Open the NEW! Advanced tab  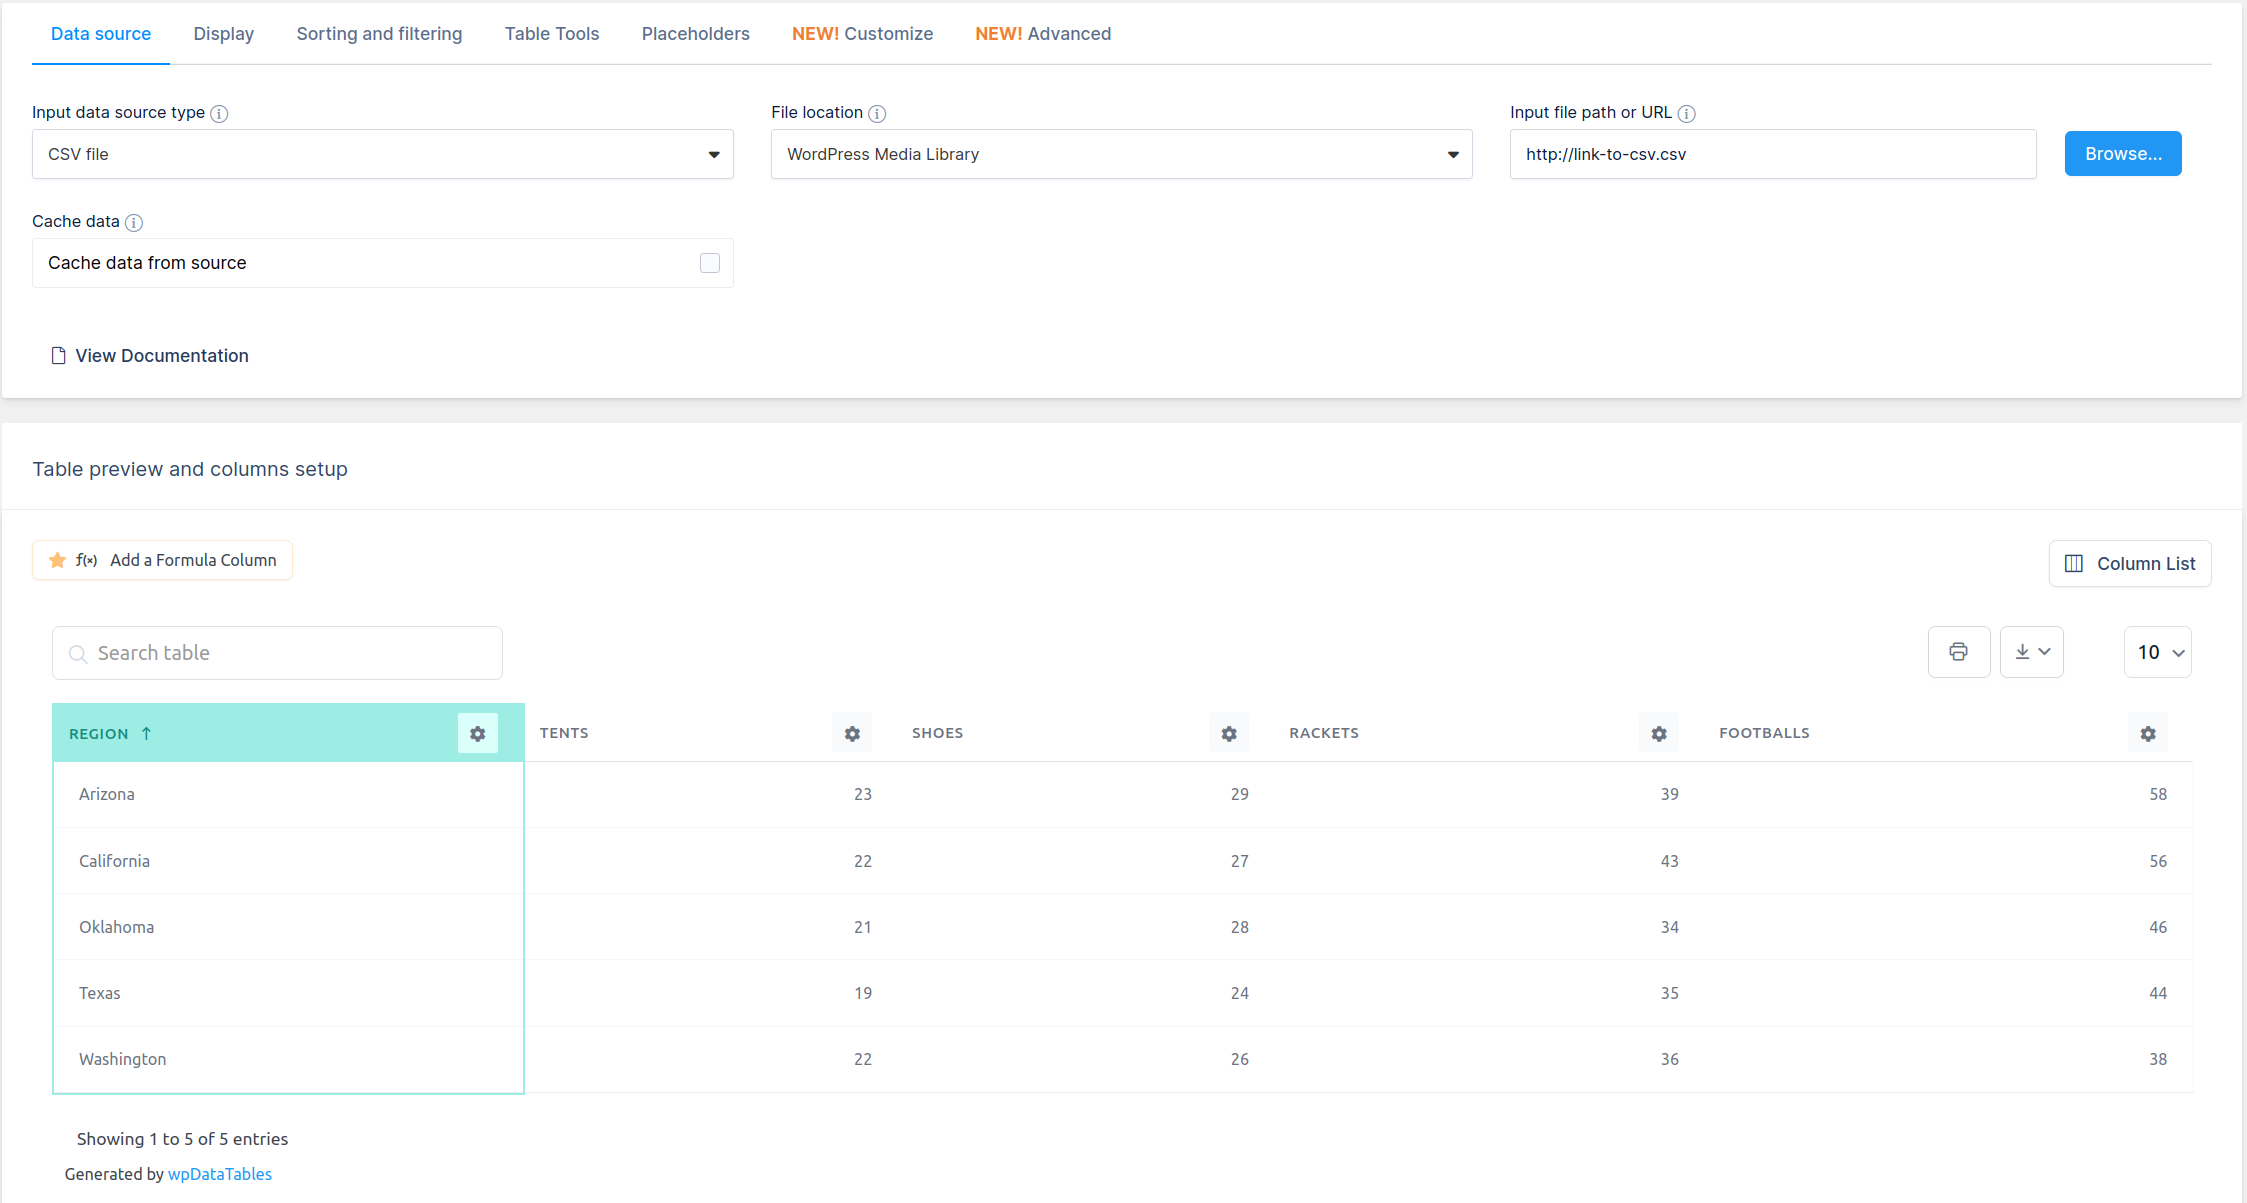(x=1043, y=34)
